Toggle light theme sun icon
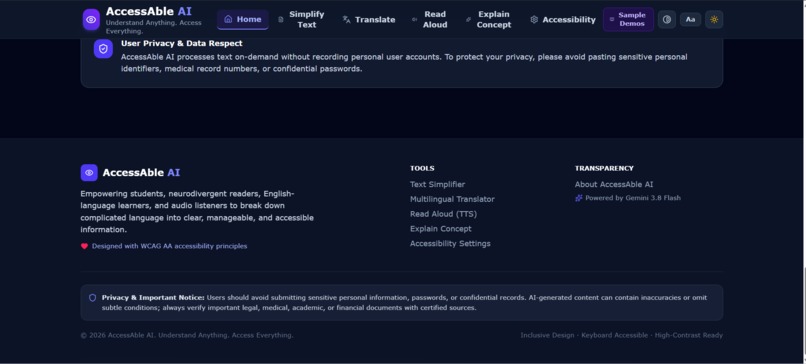 coord(714,20)
